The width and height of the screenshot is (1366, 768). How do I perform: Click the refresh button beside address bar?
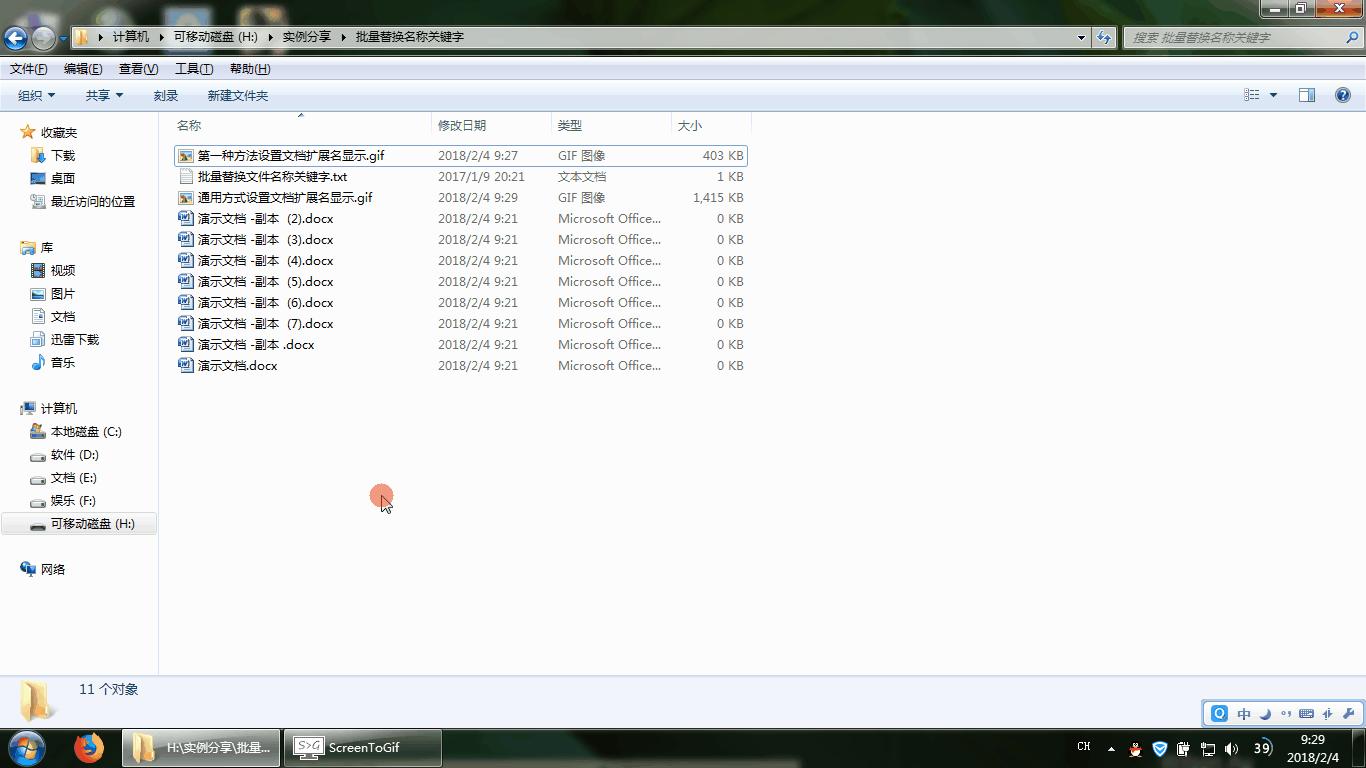(1104, 37)
